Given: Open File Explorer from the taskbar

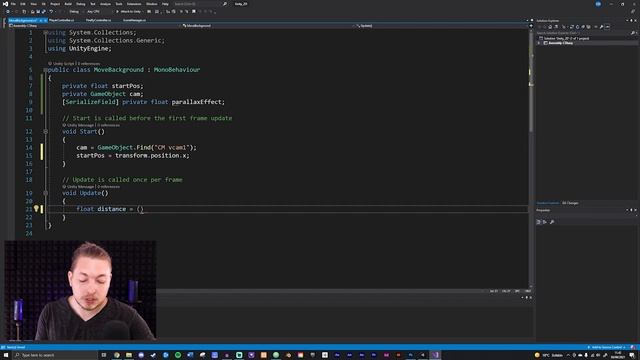Looking at the screenshot, I should pyautogui.click(x=129, y=355).
